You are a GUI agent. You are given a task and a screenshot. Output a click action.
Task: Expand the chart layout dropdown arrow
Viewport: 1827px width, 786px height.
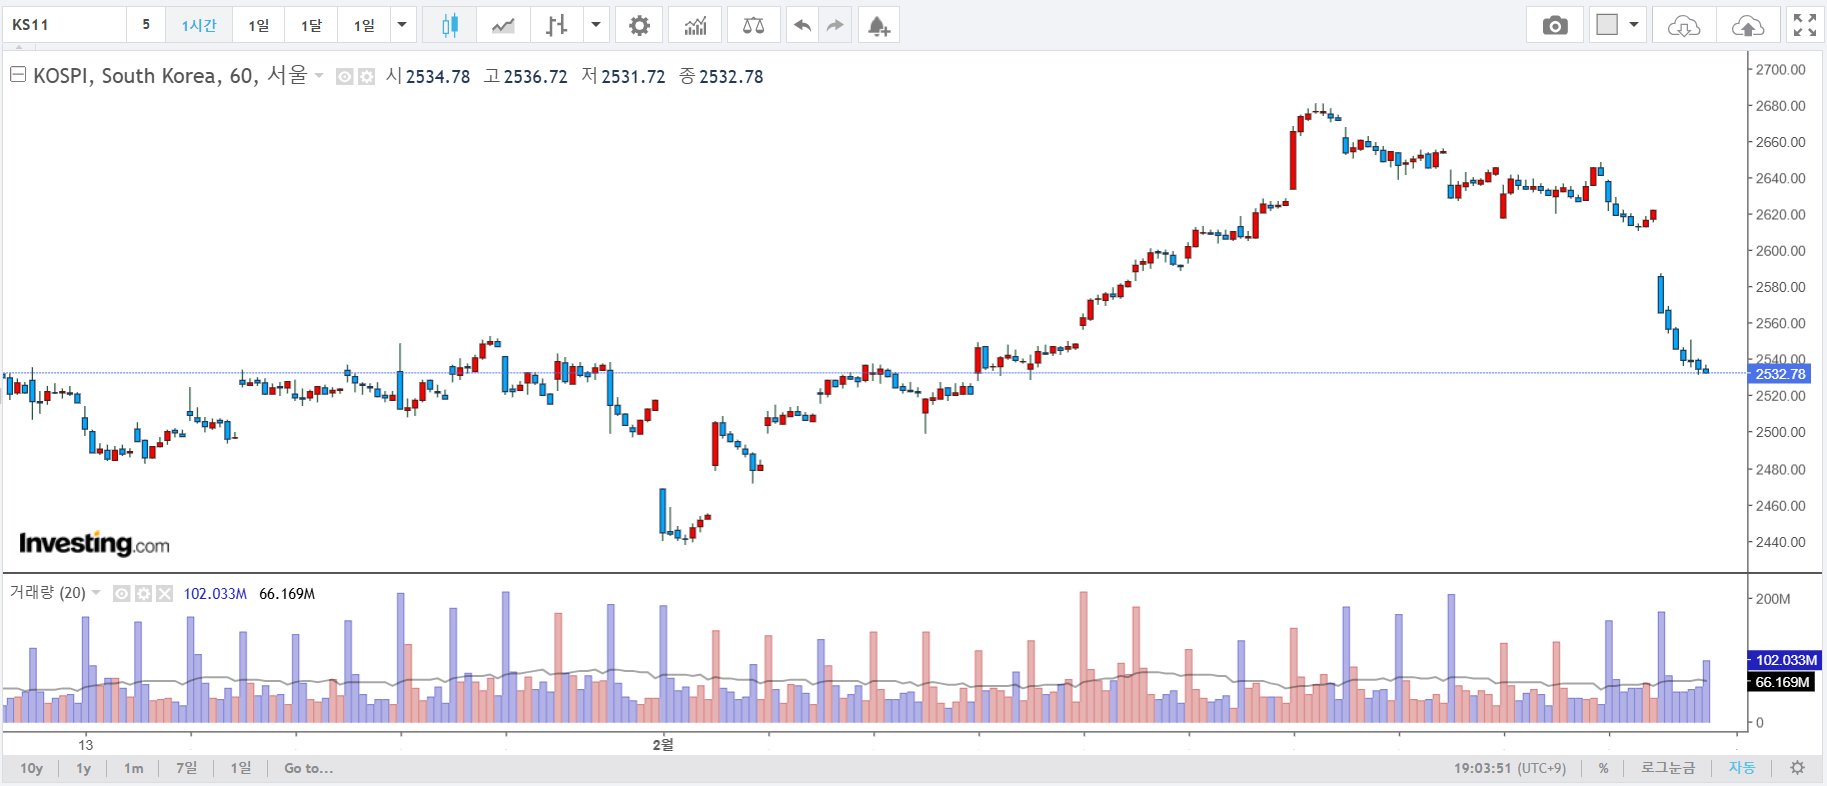(x=1634, y=25)
